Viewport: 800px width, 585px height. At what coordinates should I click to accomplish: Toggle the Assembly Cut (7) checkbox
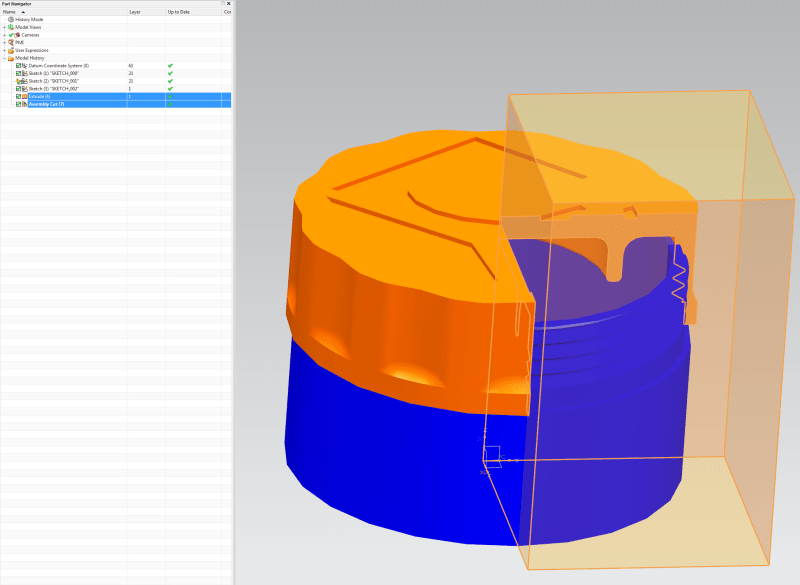click(x=18, y=104)
